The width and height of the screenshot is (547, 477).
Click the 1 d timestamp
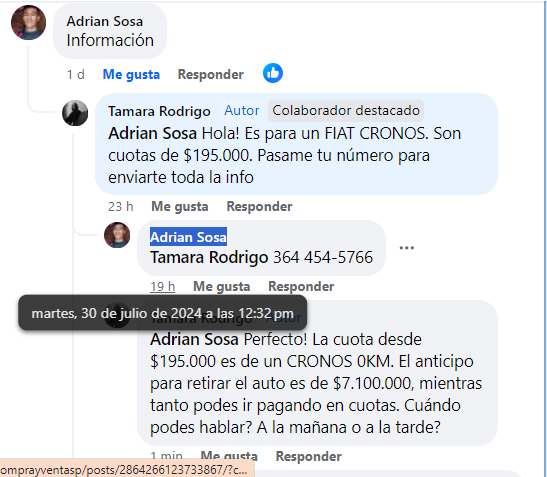point(76,74)
